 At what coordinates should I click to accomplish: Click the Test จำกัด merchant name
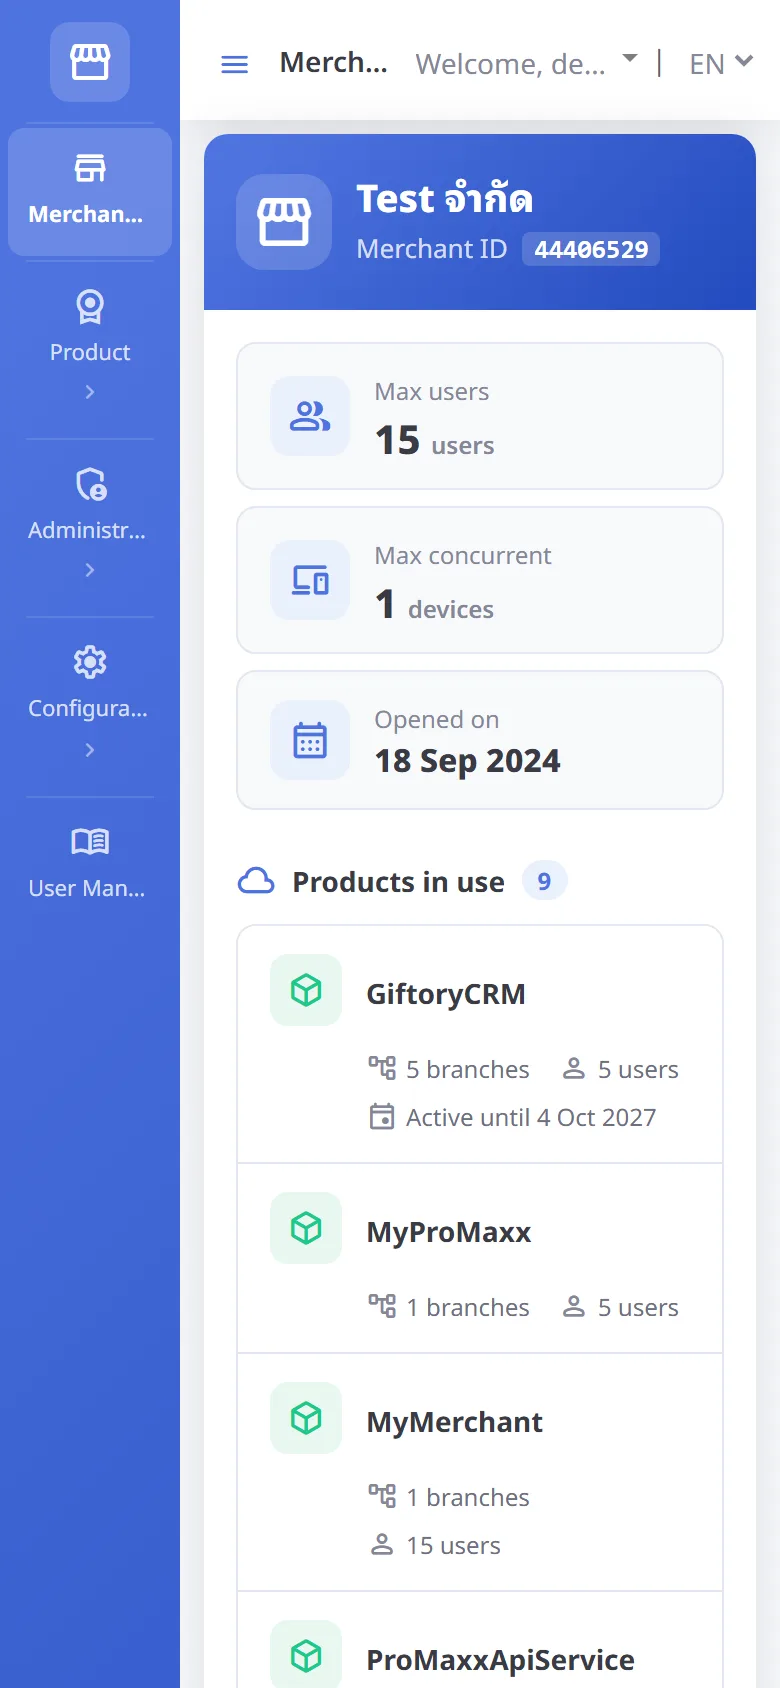pos(444,198)
